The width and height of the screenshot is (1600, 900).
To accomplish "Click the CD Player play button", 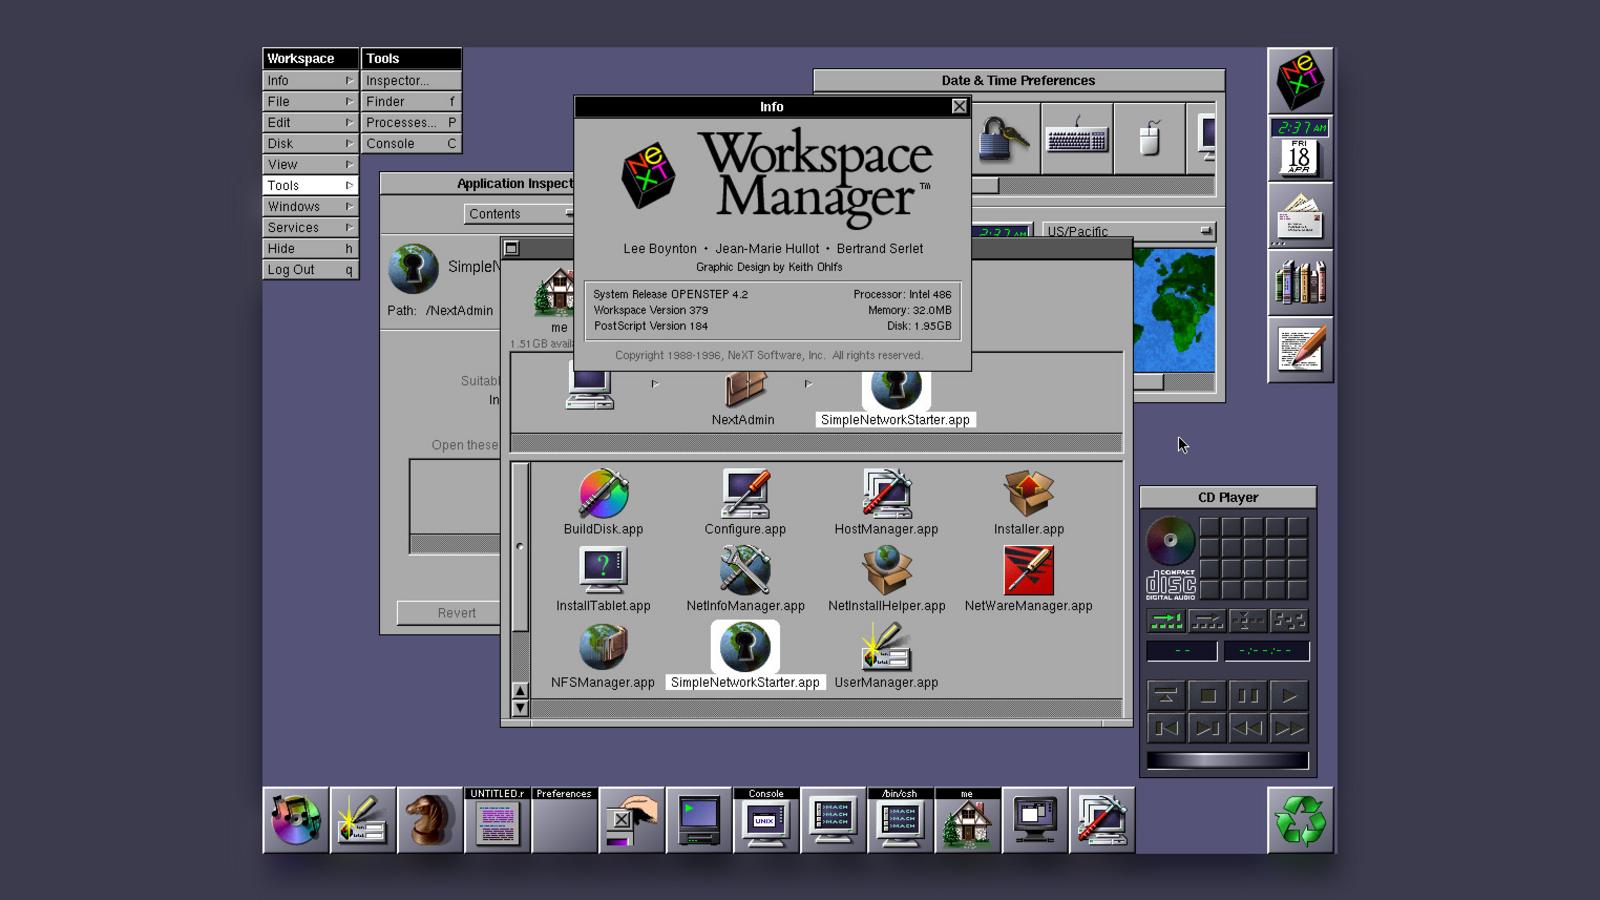I will (1289, 695).
